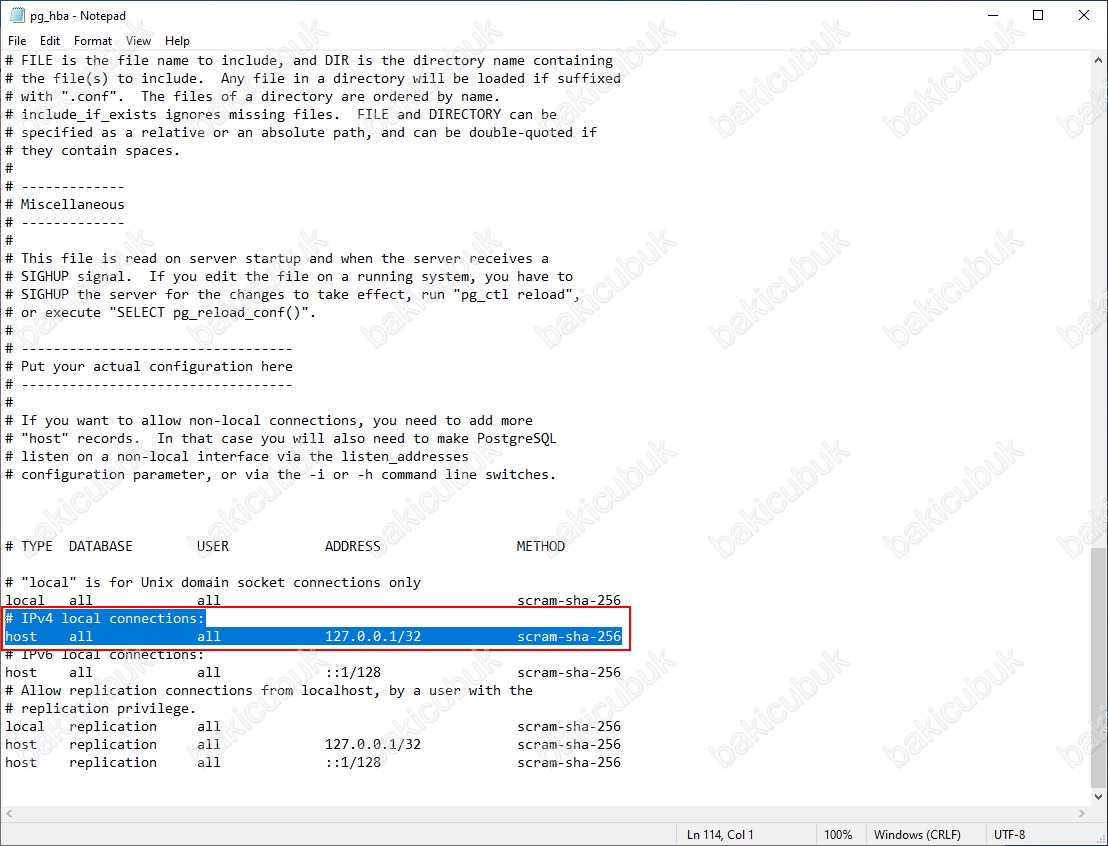Close the pg_hba Notepad window
1108x846 pixels.
1084,15
